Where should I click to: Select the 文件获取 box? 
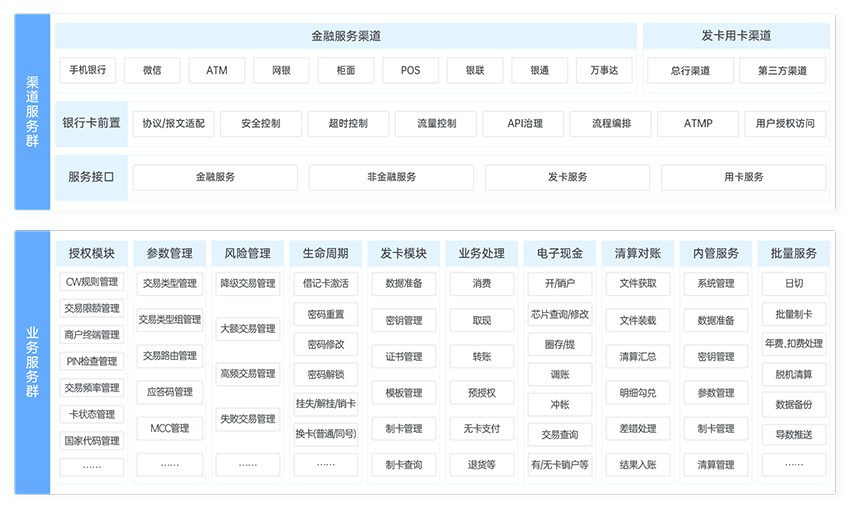[638, 283]
